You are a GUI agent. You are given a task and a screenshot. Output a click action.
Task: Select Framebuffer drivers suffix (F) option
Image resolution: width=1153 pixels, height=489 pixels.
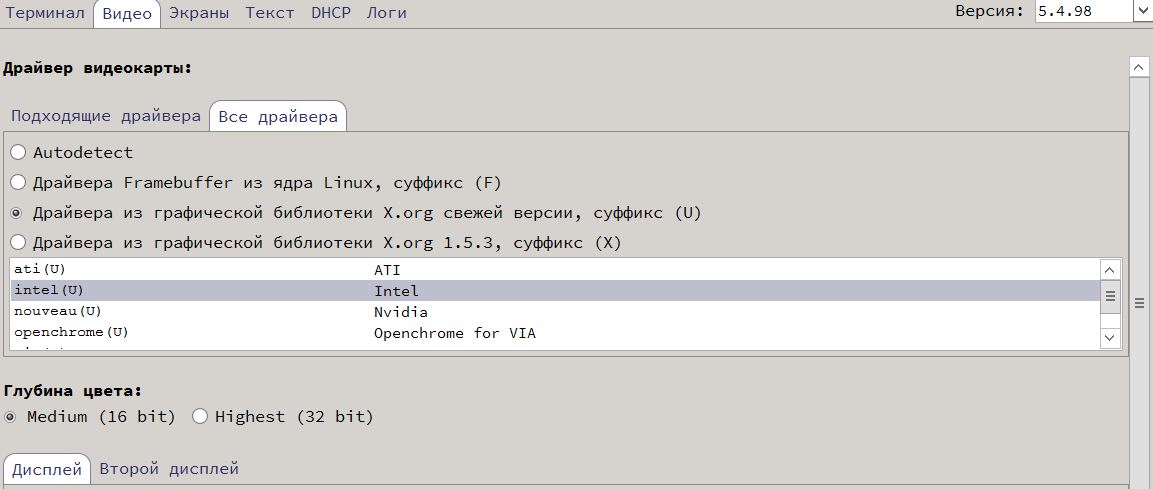18,183
